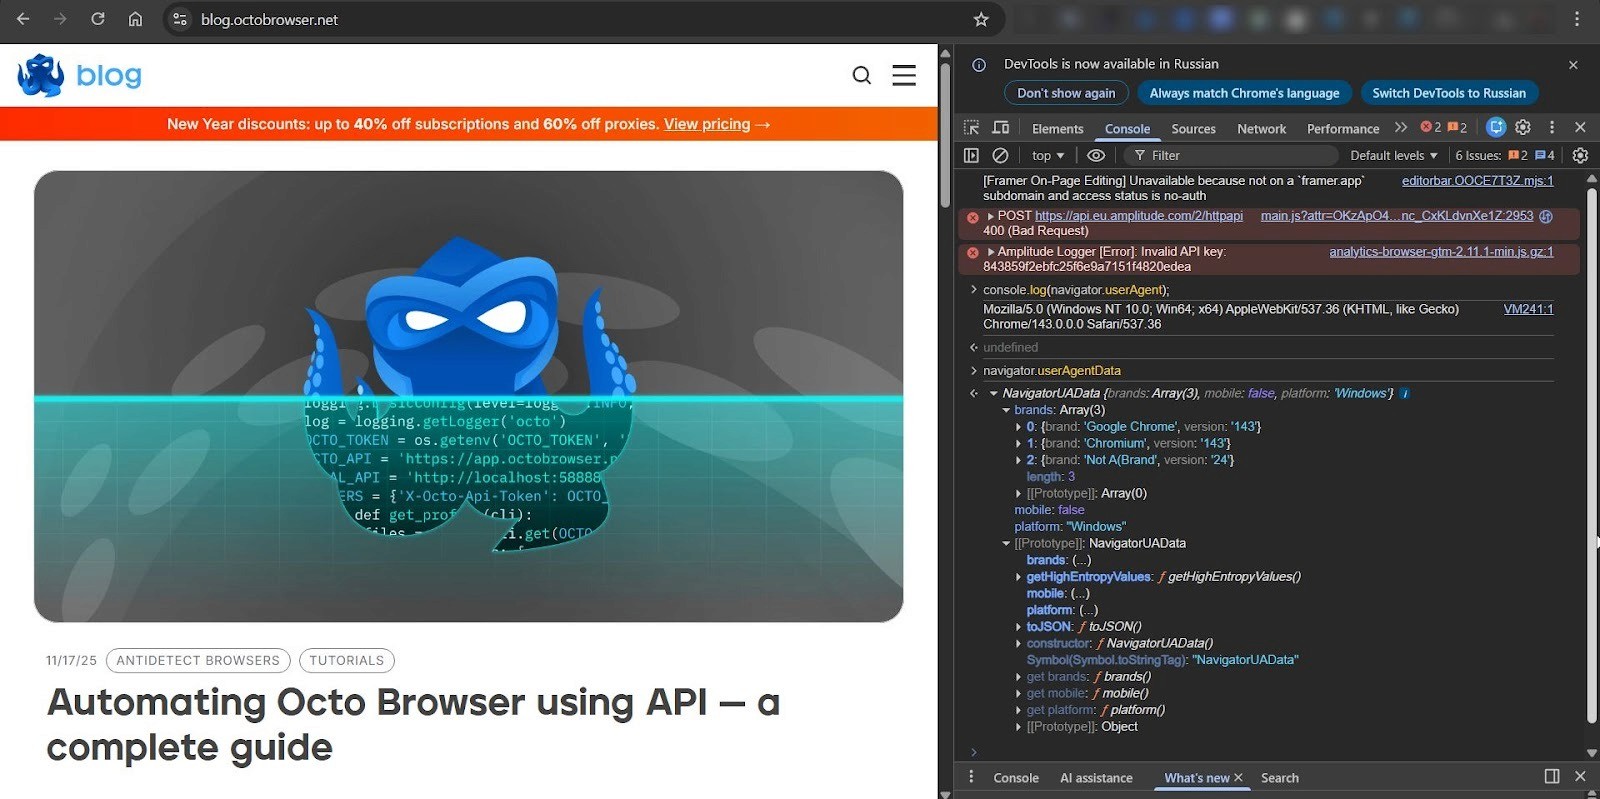Open the Default levels dropdown
This screenshot has height=799, width=1600.
[x=1393, y=155]
